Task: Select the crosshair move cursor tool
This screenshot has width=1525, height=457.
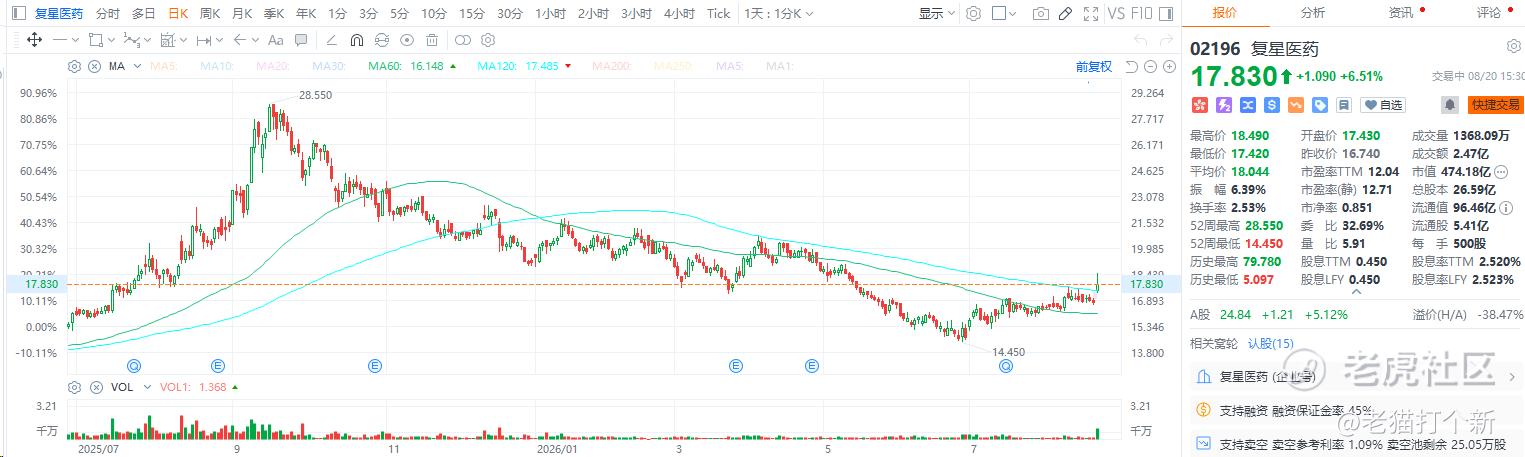Action: [34, 40]
